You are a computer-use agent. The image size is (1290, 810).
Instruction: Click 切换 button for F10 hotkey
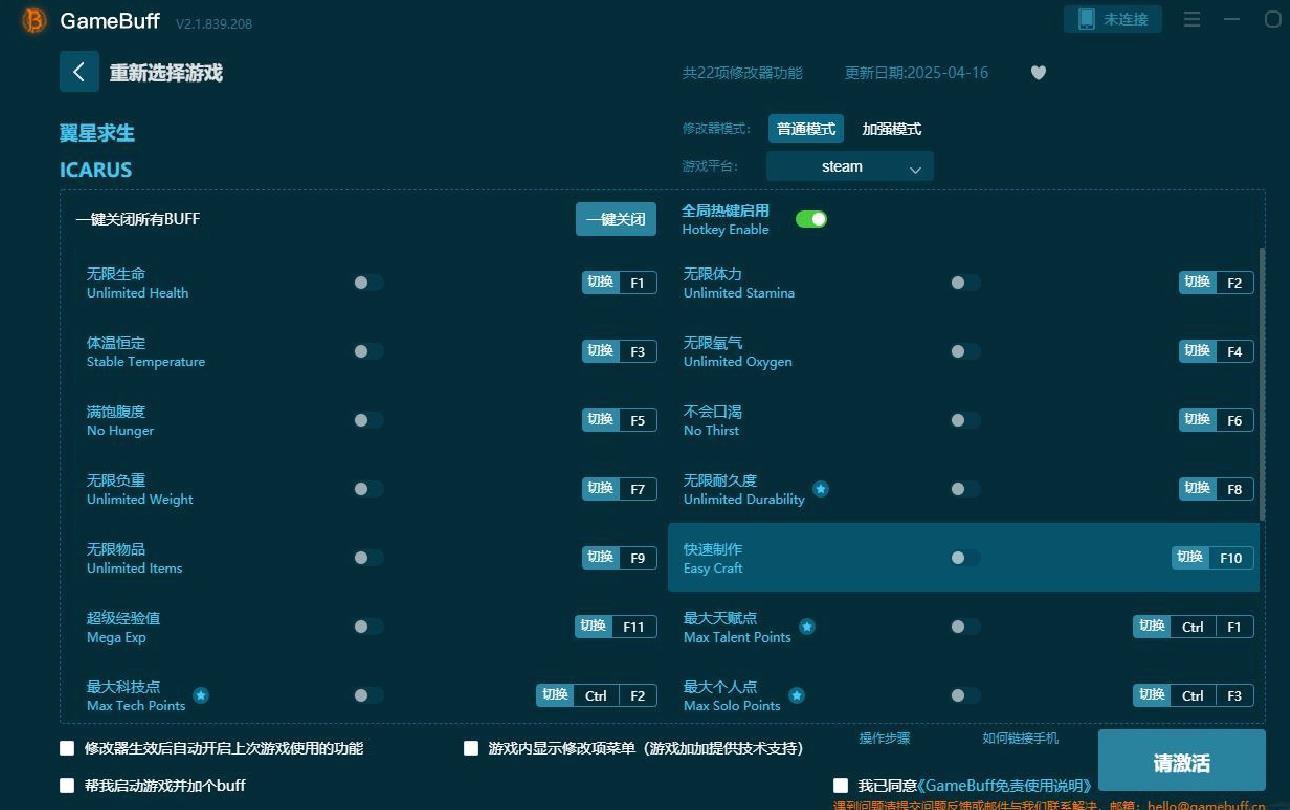[x=1190, y=557]
